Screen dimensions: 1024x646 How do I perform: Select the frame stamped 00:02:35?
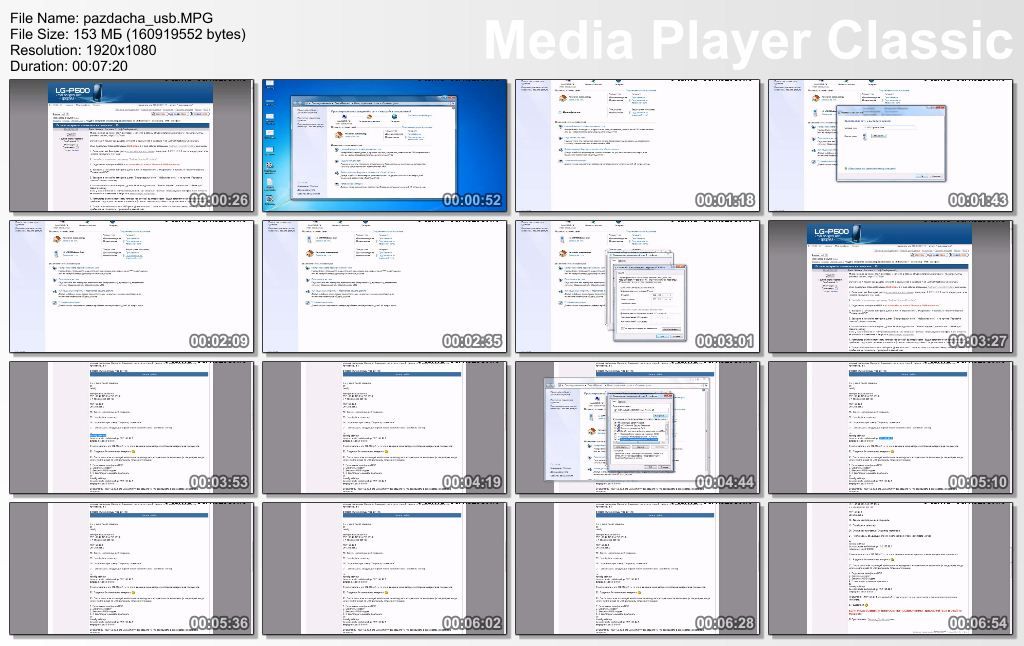click(385, 287)
